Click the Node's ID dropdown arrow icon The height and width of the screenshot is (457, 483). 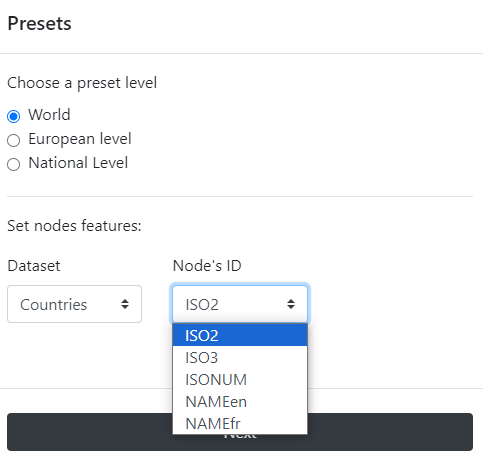pos(291,304)
